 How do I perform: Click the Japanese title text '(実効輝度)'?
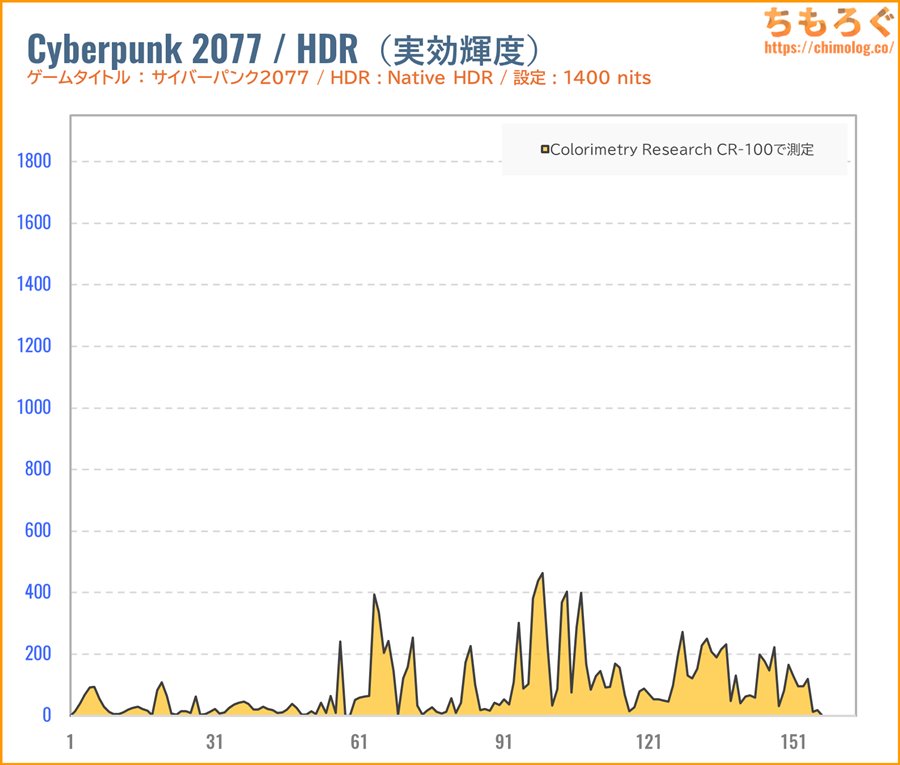[459, 51]
